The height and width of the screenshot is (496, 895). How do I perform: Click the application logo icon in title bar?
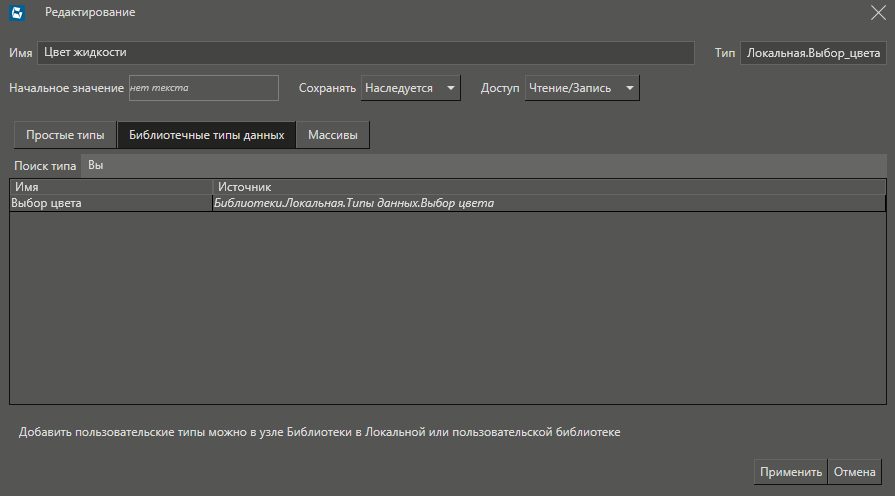[x=17, y=13]
